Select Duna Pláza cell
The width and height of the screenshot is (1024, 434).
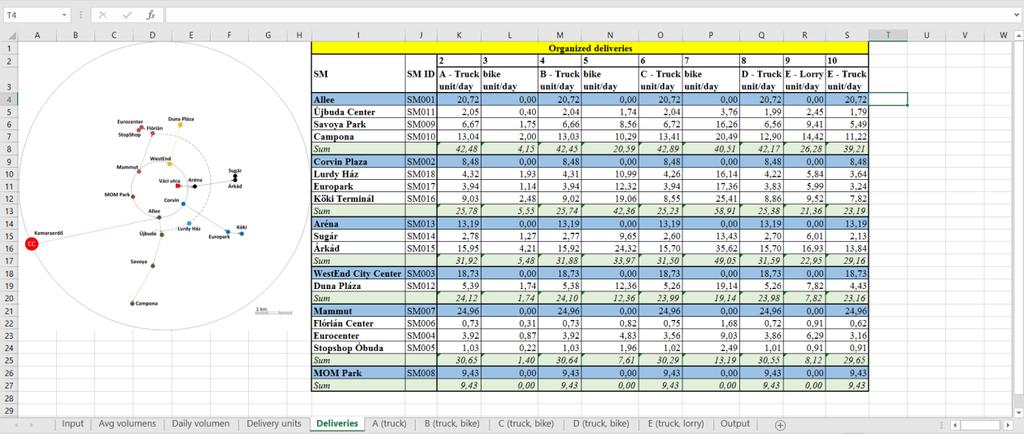(358, 286)
